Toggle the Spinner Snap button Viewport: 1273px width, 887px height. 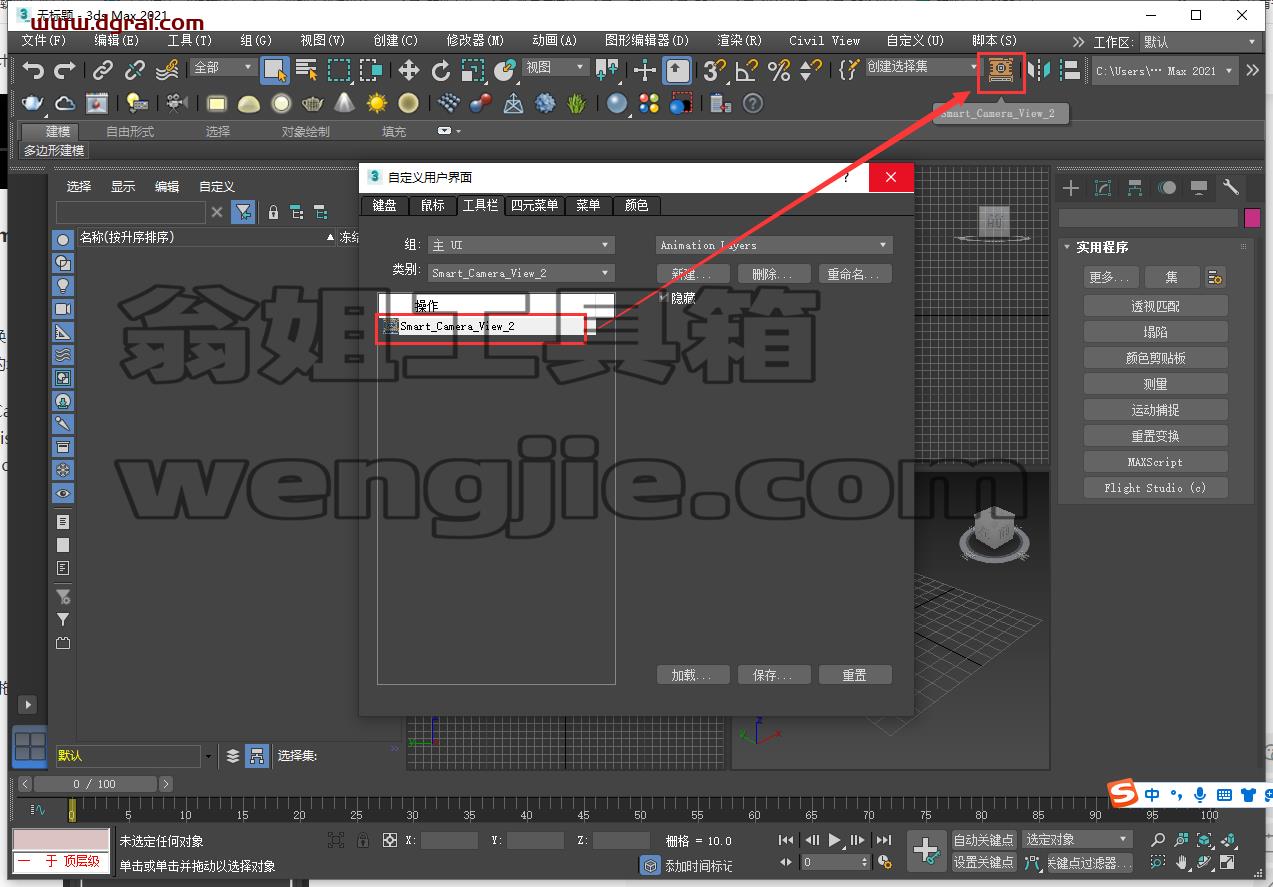[x=810, y=70]
